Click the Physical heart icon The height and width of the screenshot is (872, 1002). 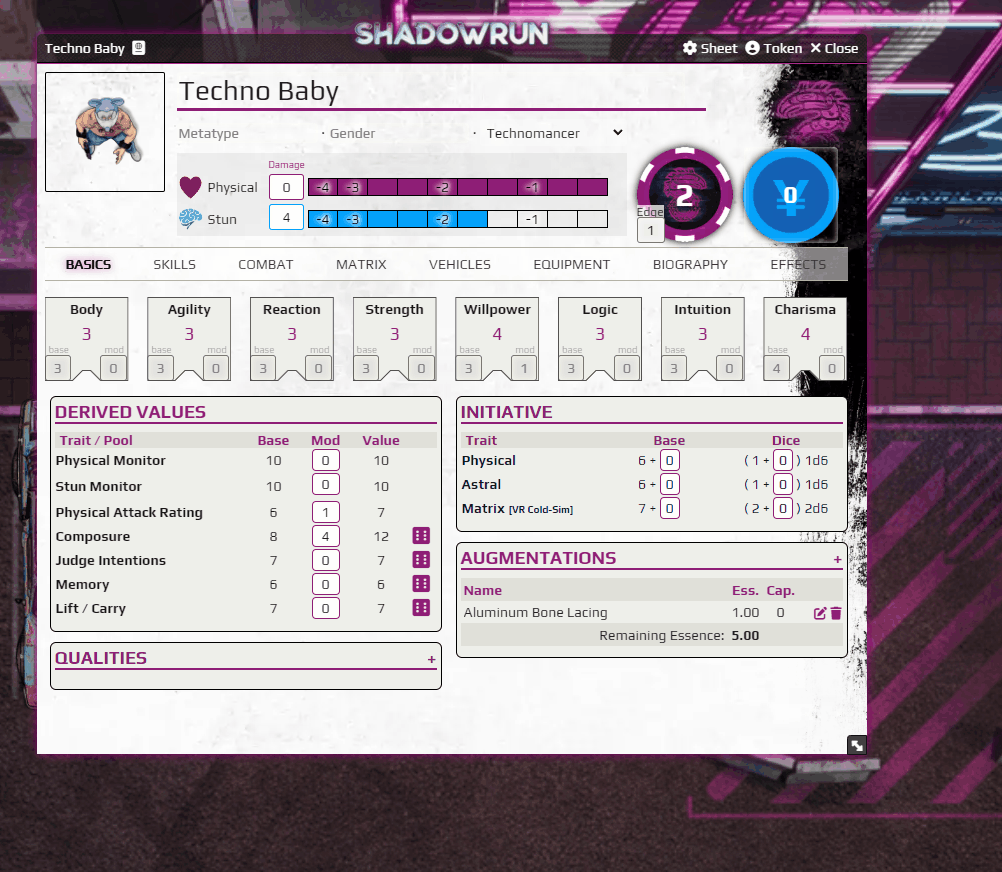190,187
